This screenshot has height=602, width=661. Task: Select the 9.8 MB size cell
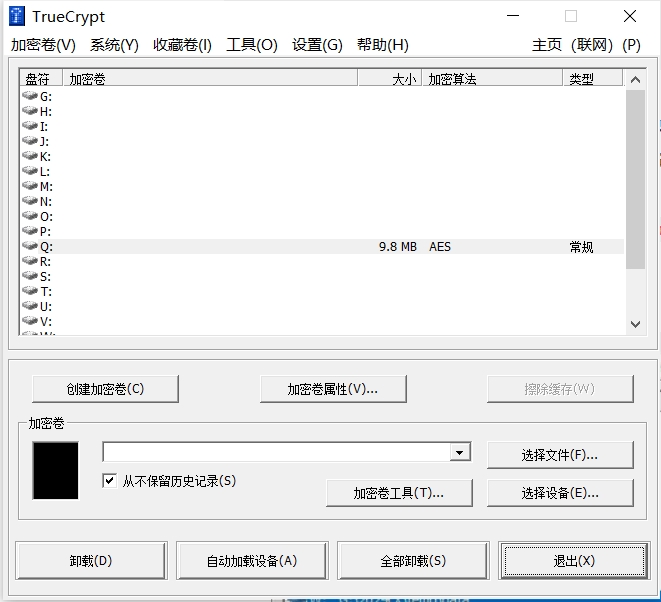coord(398,247)
